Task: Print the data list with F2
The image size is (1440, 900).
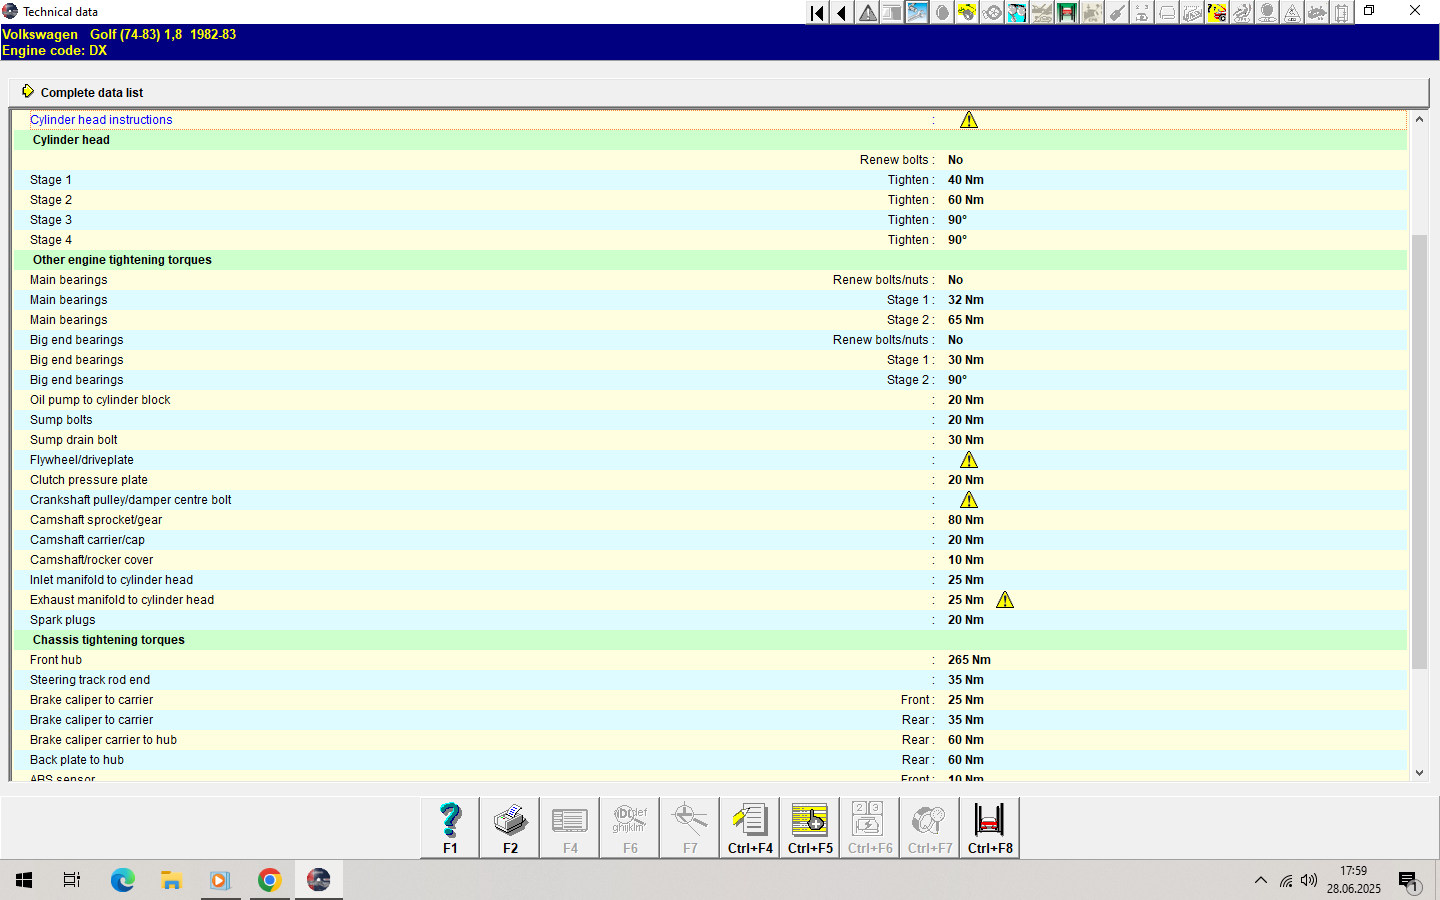Action: coord(510,828)
